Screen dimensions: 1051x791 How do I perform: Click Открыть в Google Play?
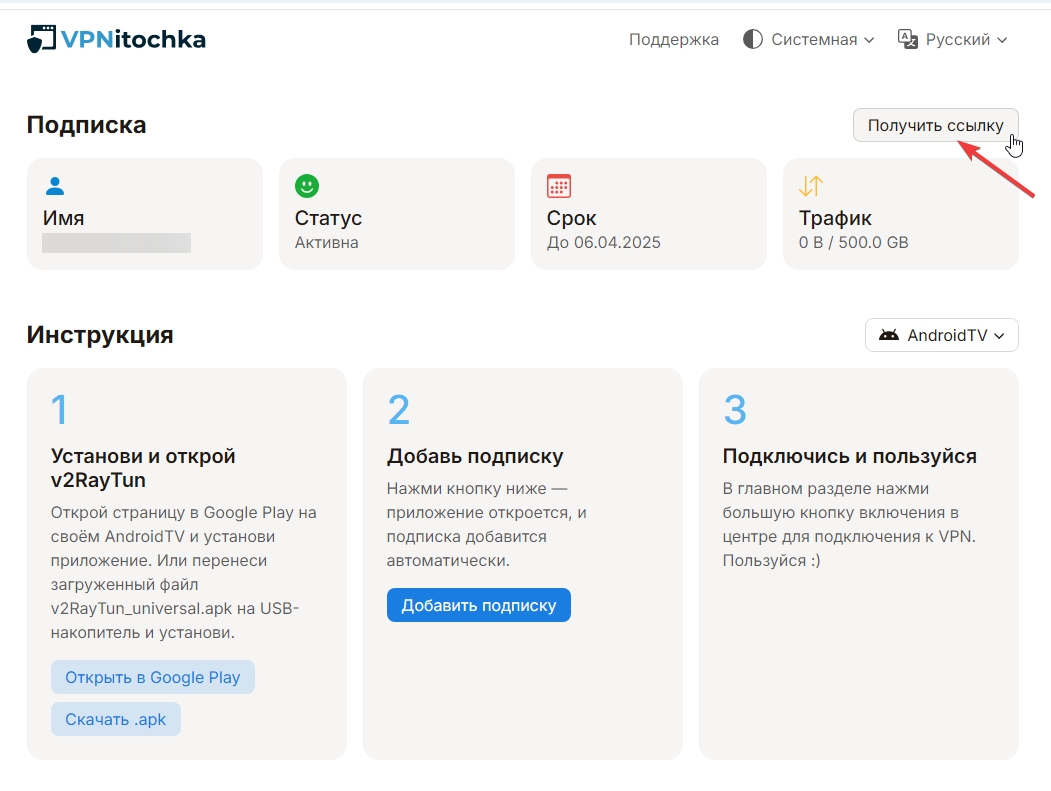click(x=153, y=677)
